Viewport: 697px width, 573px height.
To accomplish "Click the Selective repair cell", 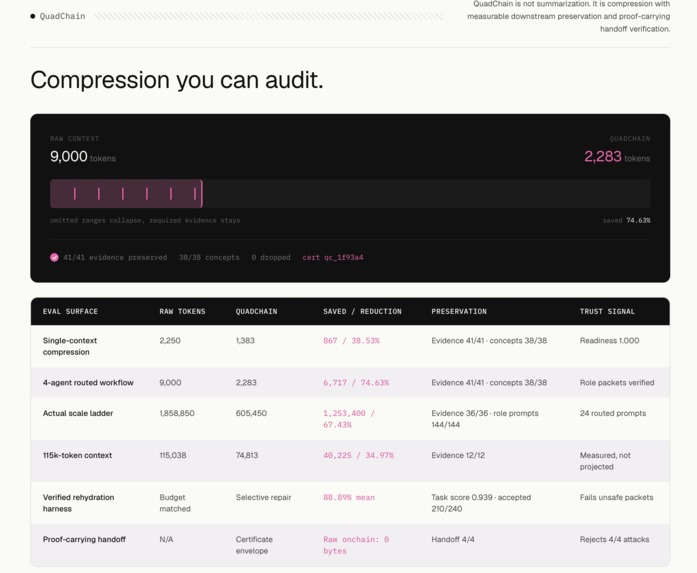I will (264, 497).
